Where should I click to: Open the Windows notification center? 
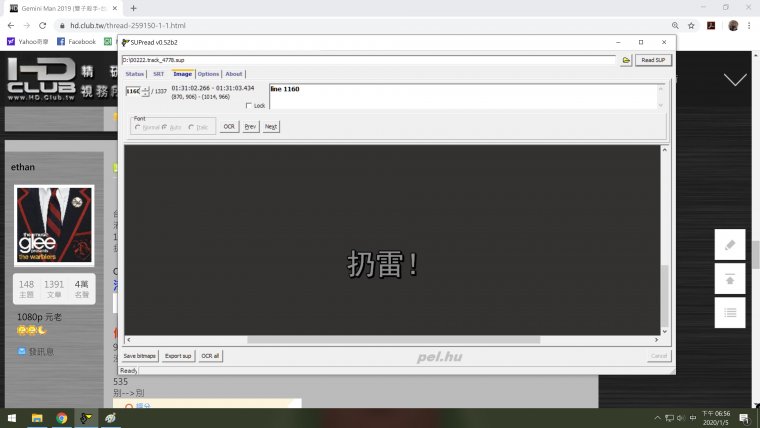[744, 418]
